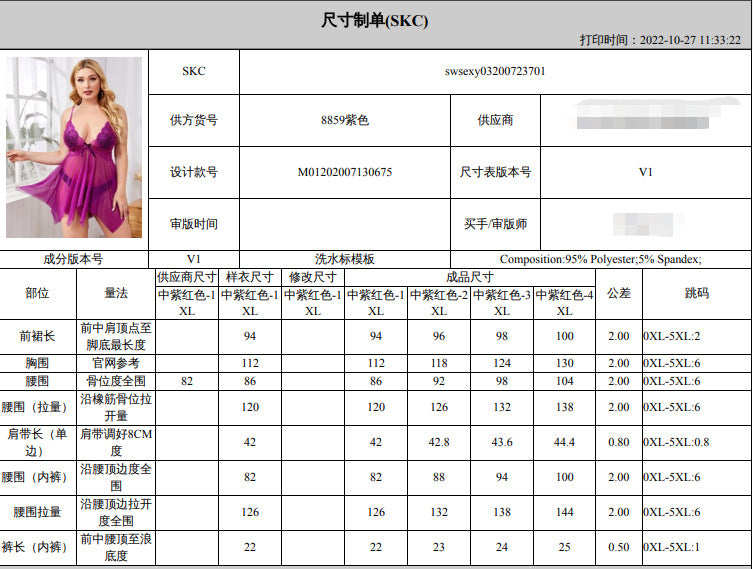Select the 跳码 column header
This screenshot has height=569, width=753.
[696, 294]
